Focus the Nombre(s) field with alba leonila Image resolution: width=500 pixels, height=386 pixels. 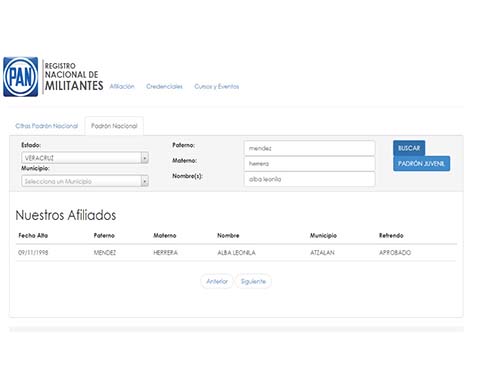tap(309, 179)
